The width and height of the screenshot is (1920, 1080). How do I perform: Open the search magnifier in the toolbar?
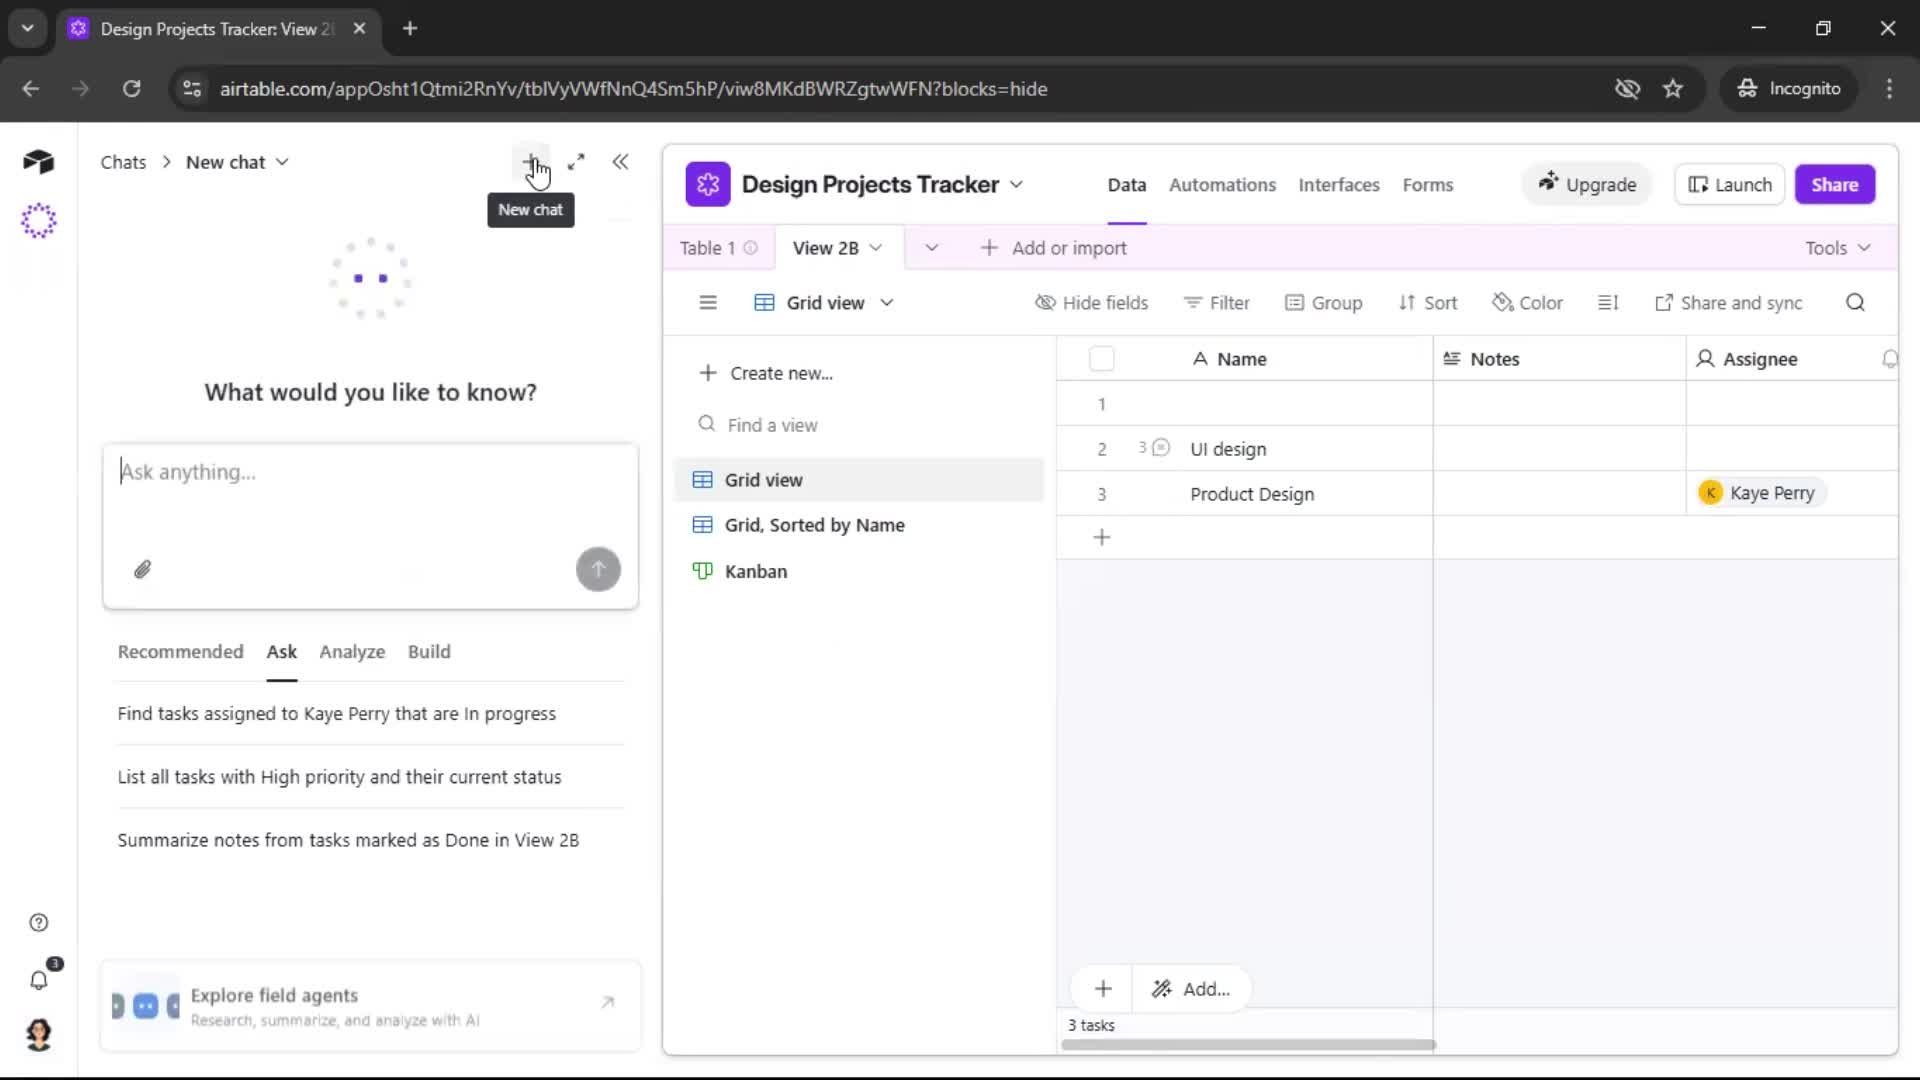[1855, 302]
